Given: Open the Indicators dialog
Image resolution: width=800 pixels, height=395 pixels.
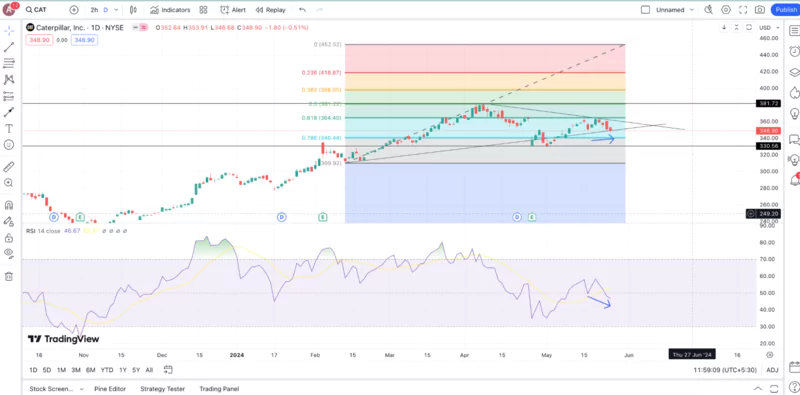Looking at the screenshot, I should [x=170, y=10].
